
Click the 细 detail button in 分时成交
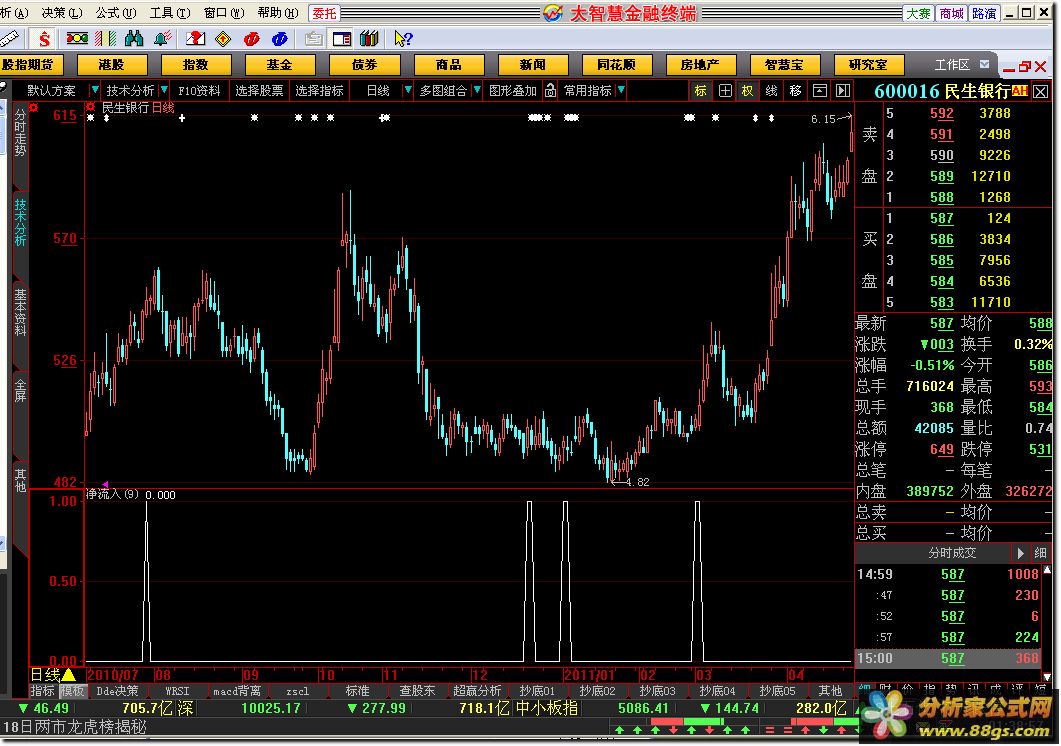1041,553
